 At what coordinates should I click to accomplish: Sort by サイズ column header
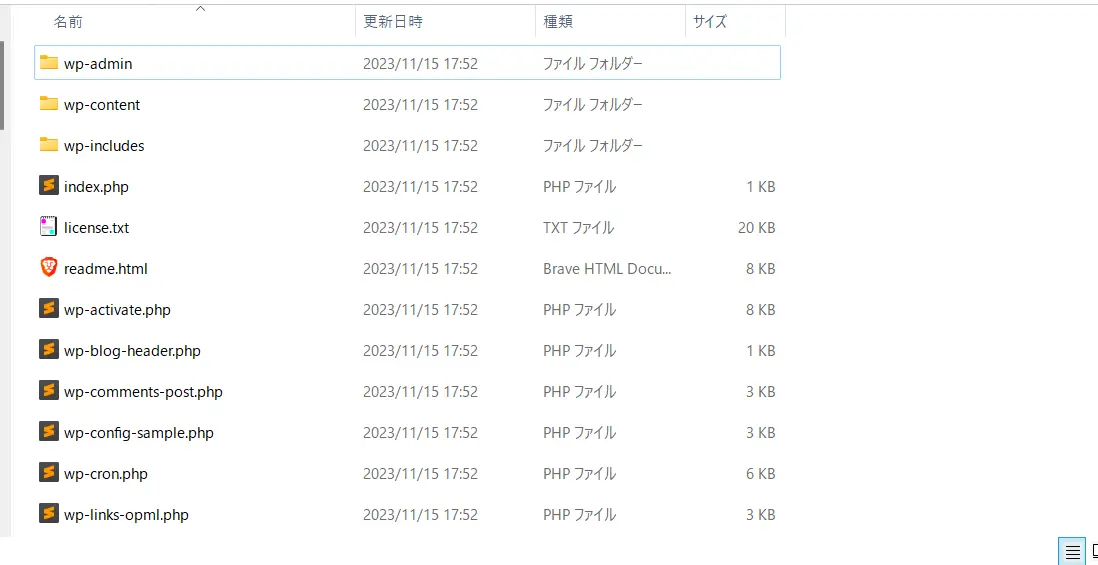(x=710, y=22)
